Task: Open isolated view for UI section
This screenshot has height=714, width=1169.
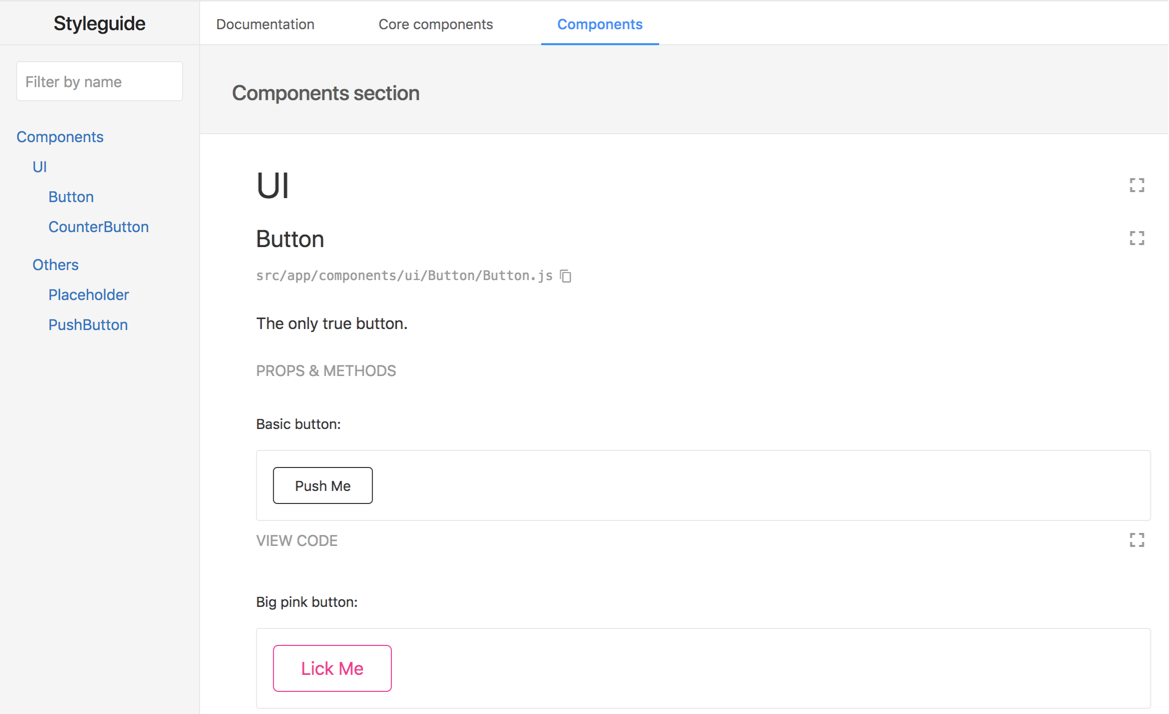Action: point(1137,185)
